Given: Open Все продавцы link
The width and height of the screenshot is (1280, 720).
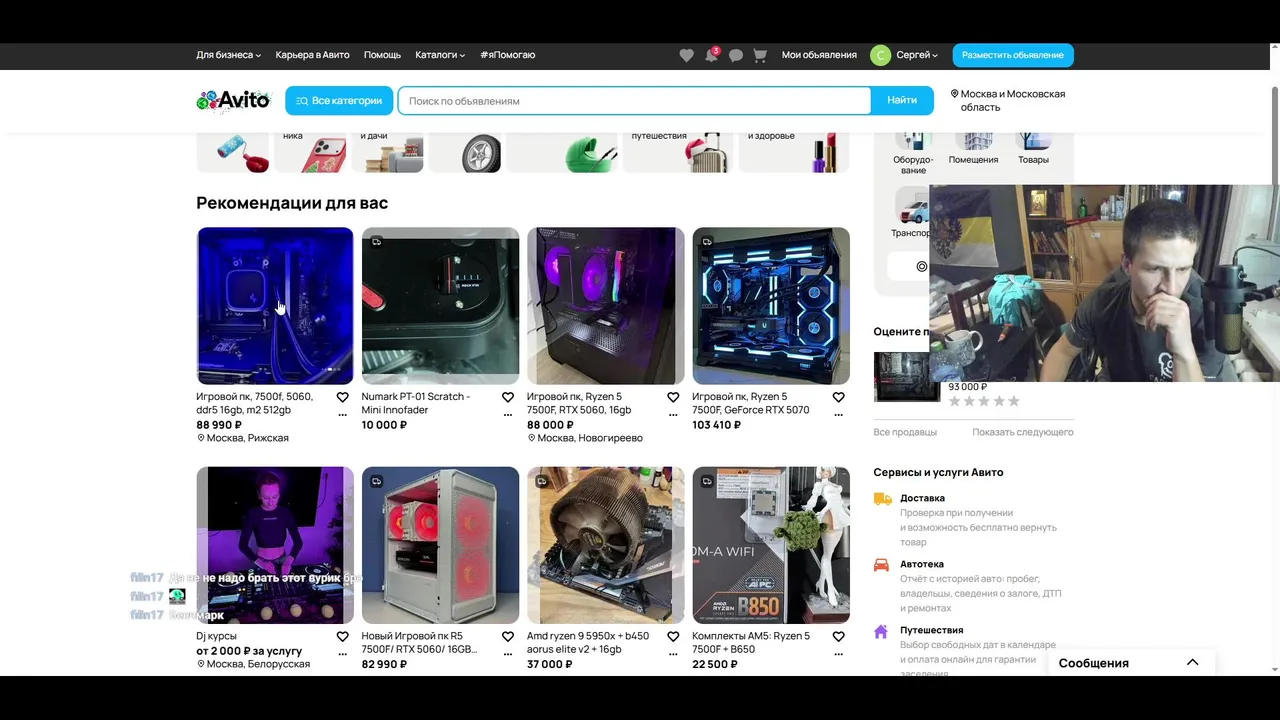Looking at the screenshot, I should (905, 432).
